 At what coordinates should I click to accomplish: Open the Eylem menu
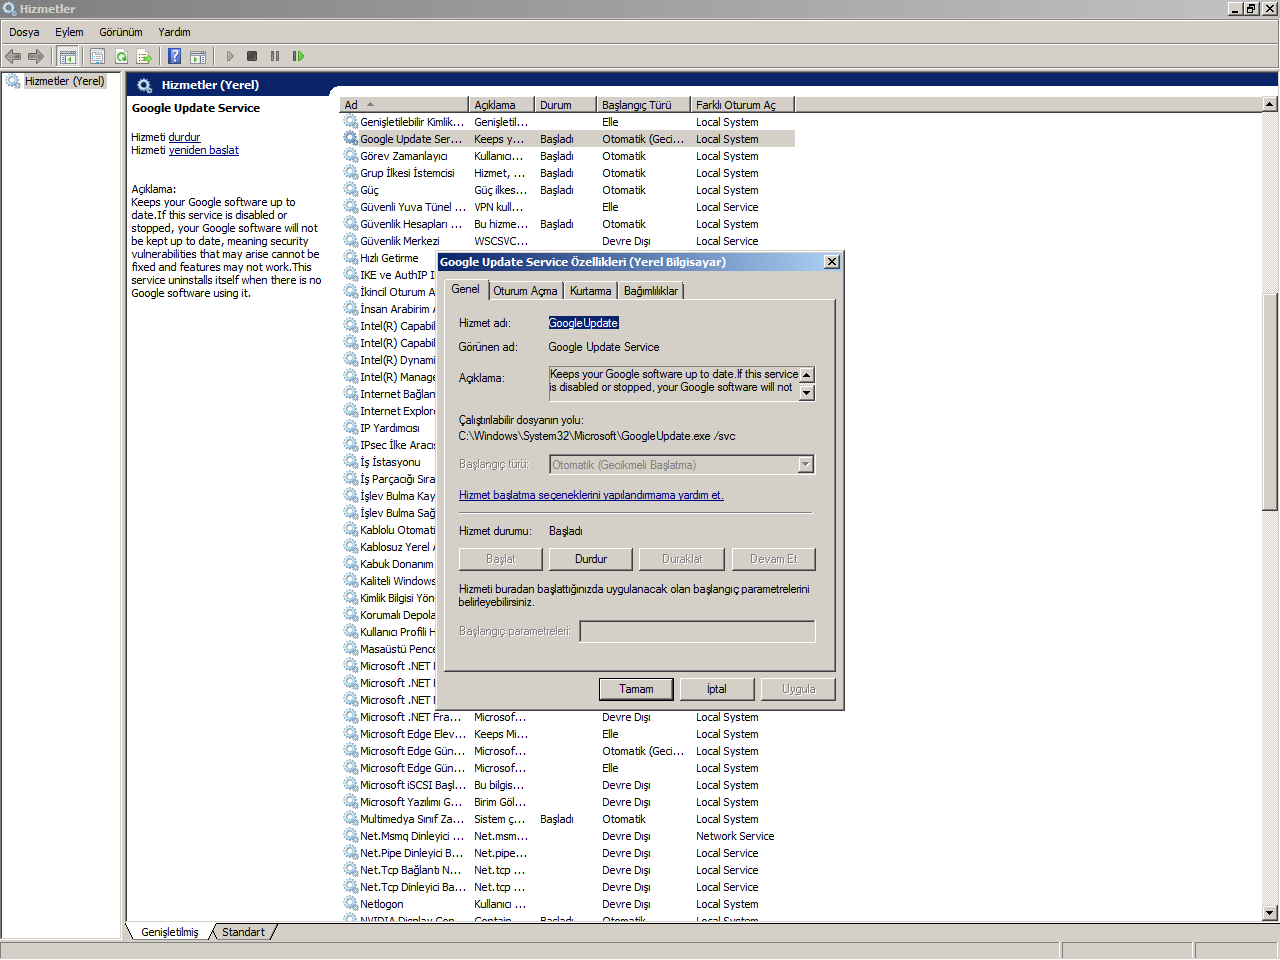point(69,32)
